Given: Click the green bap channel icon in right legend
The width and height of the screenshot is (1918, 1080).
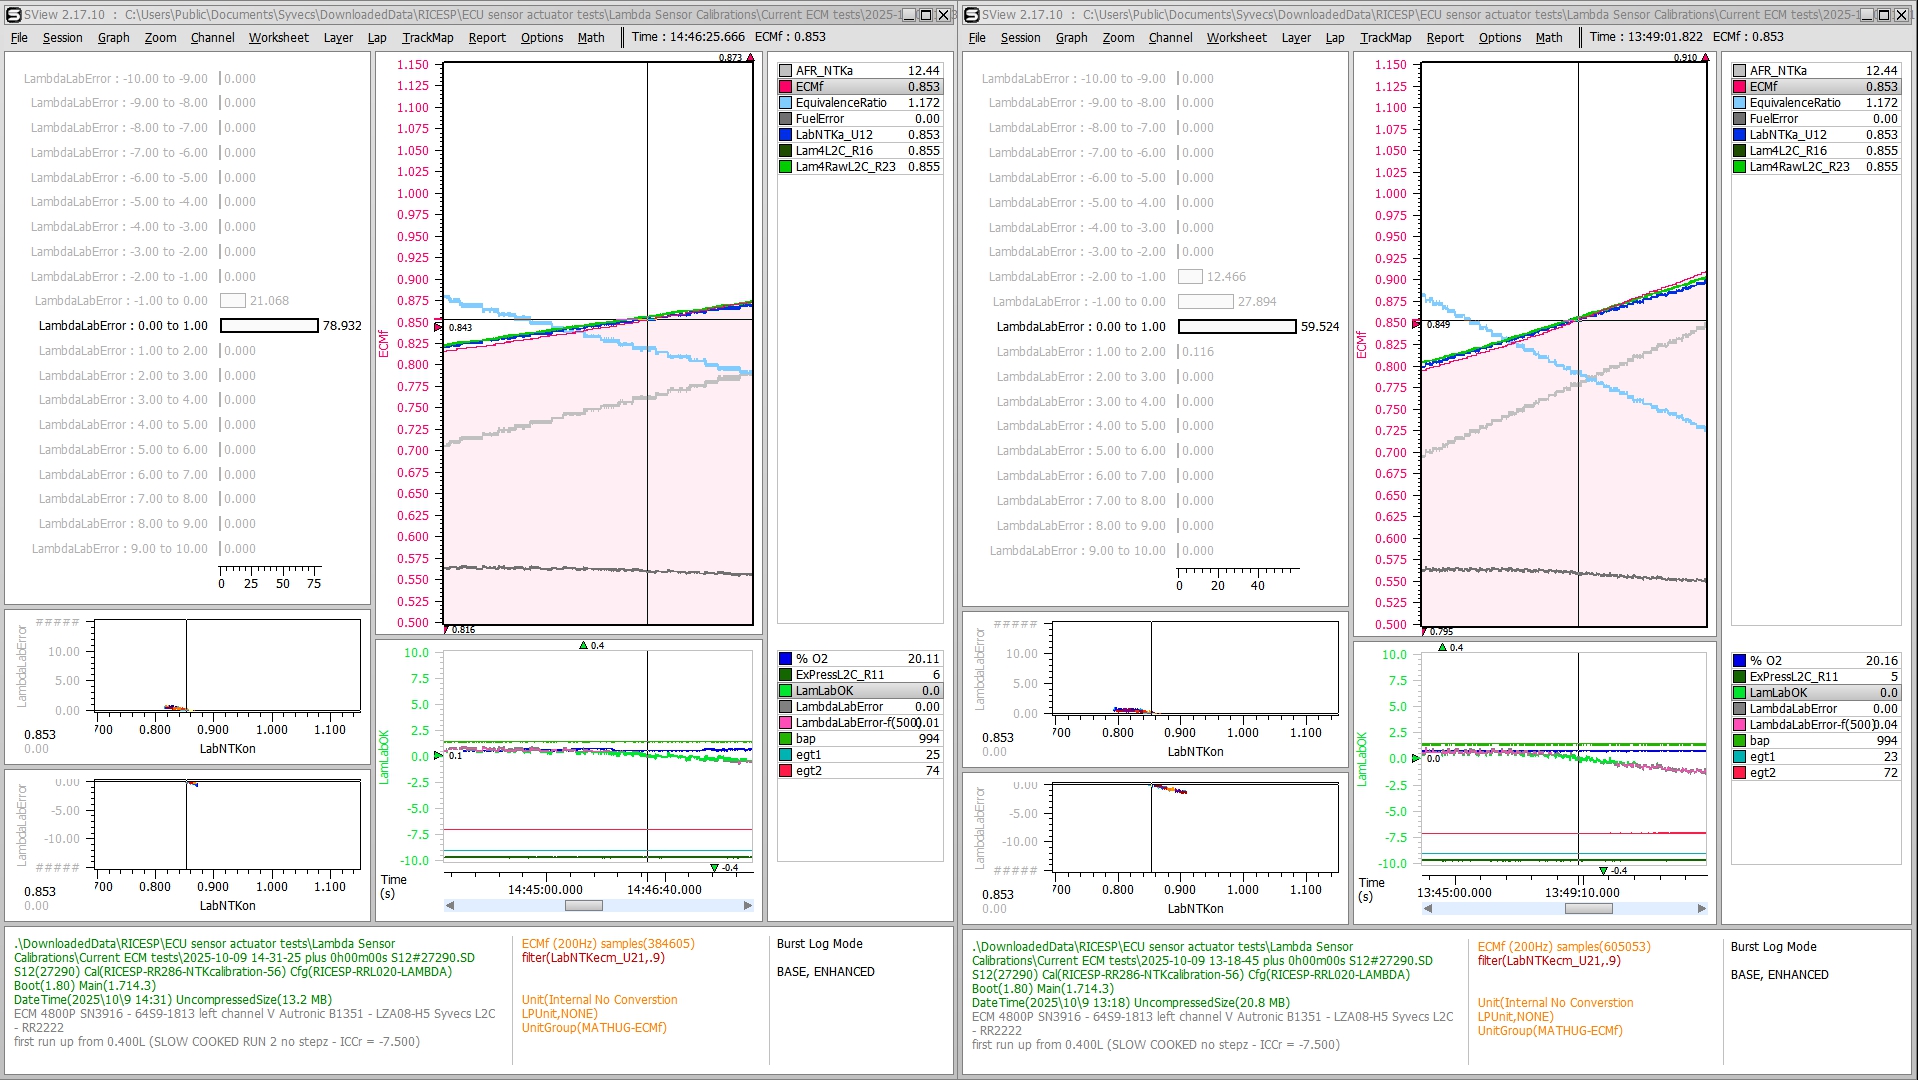Looking at the screenshot, I should coord(1740,740).
